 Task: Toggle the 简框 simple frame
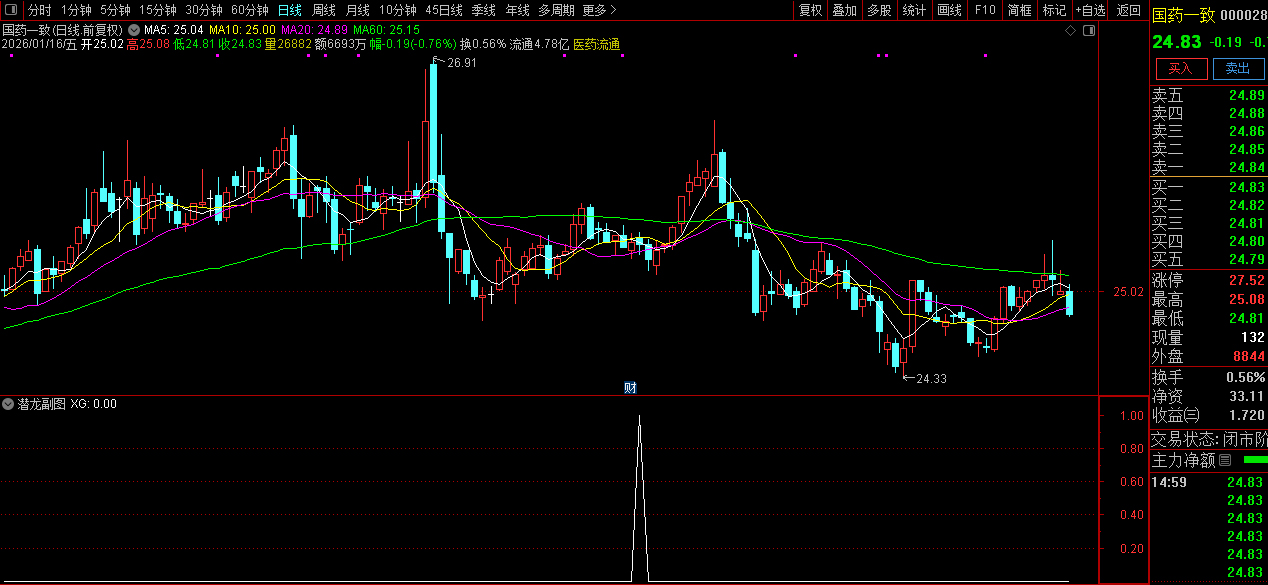[x=1020, y=10]
